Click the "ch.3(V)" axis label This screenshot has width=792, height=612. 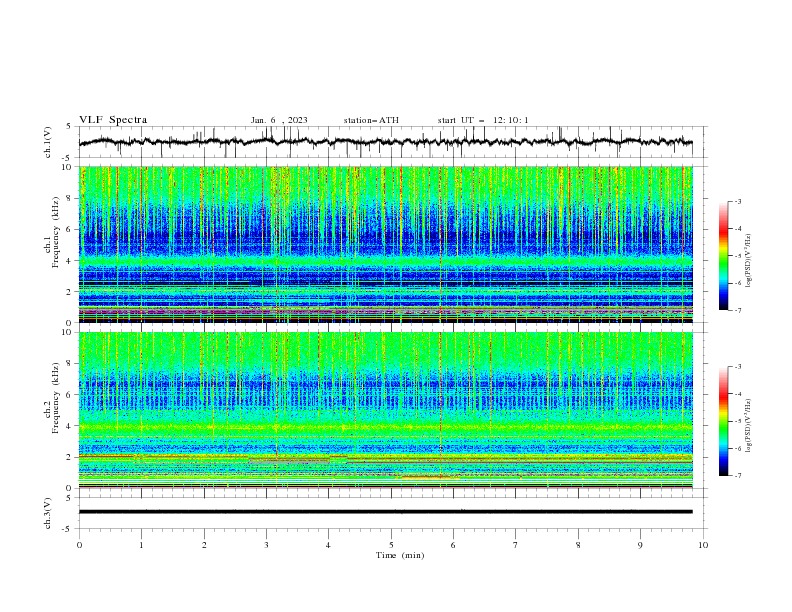48,513
